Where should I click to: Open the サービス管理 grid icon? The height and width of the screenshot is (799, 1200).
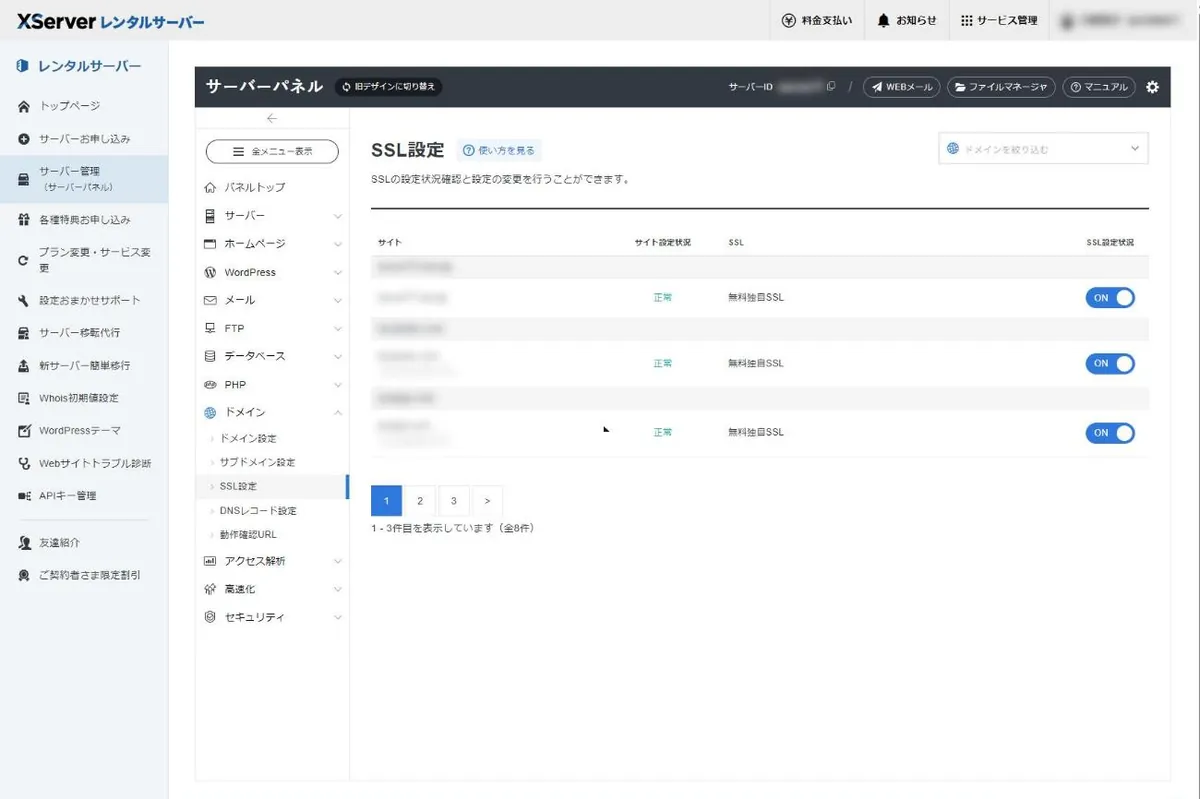pos(966,20)
